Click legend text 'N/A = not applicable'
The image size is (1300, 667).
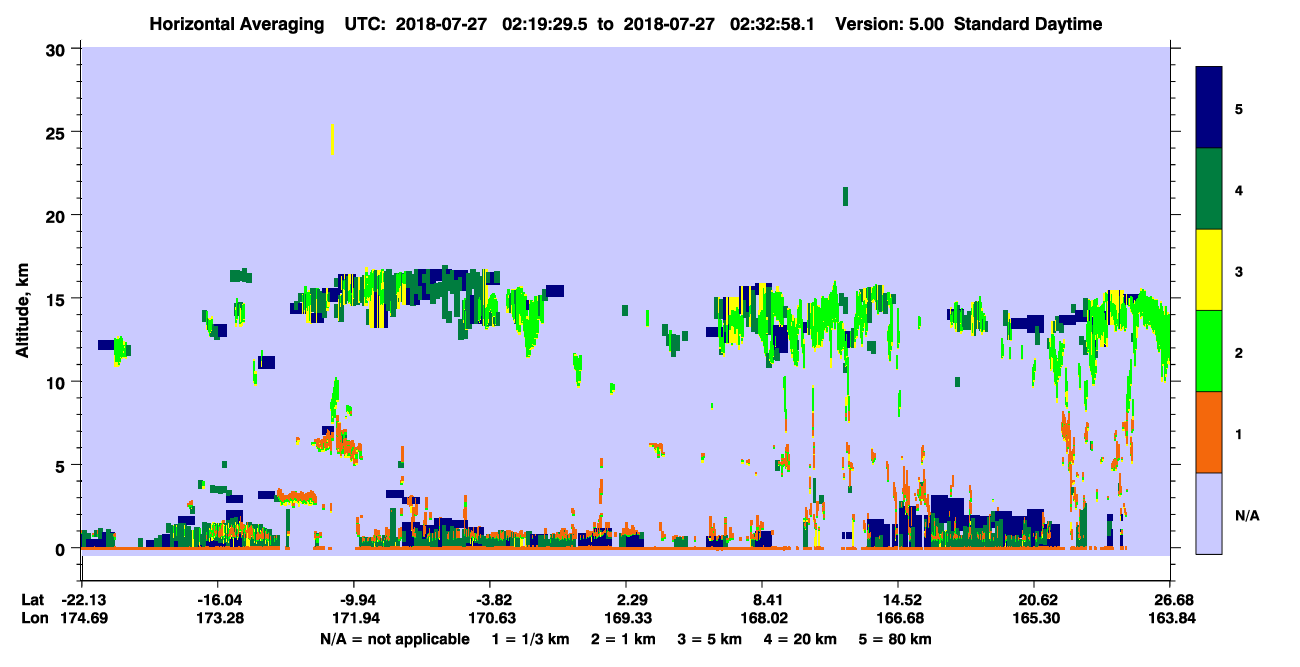395,639
